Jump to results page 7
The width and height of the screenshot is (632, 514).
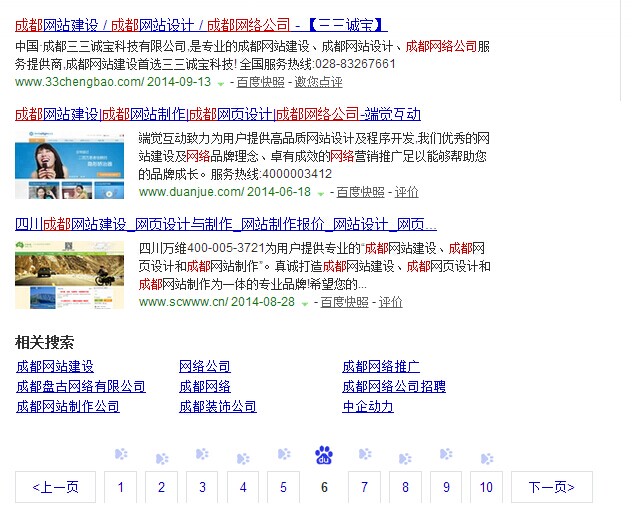364,487
